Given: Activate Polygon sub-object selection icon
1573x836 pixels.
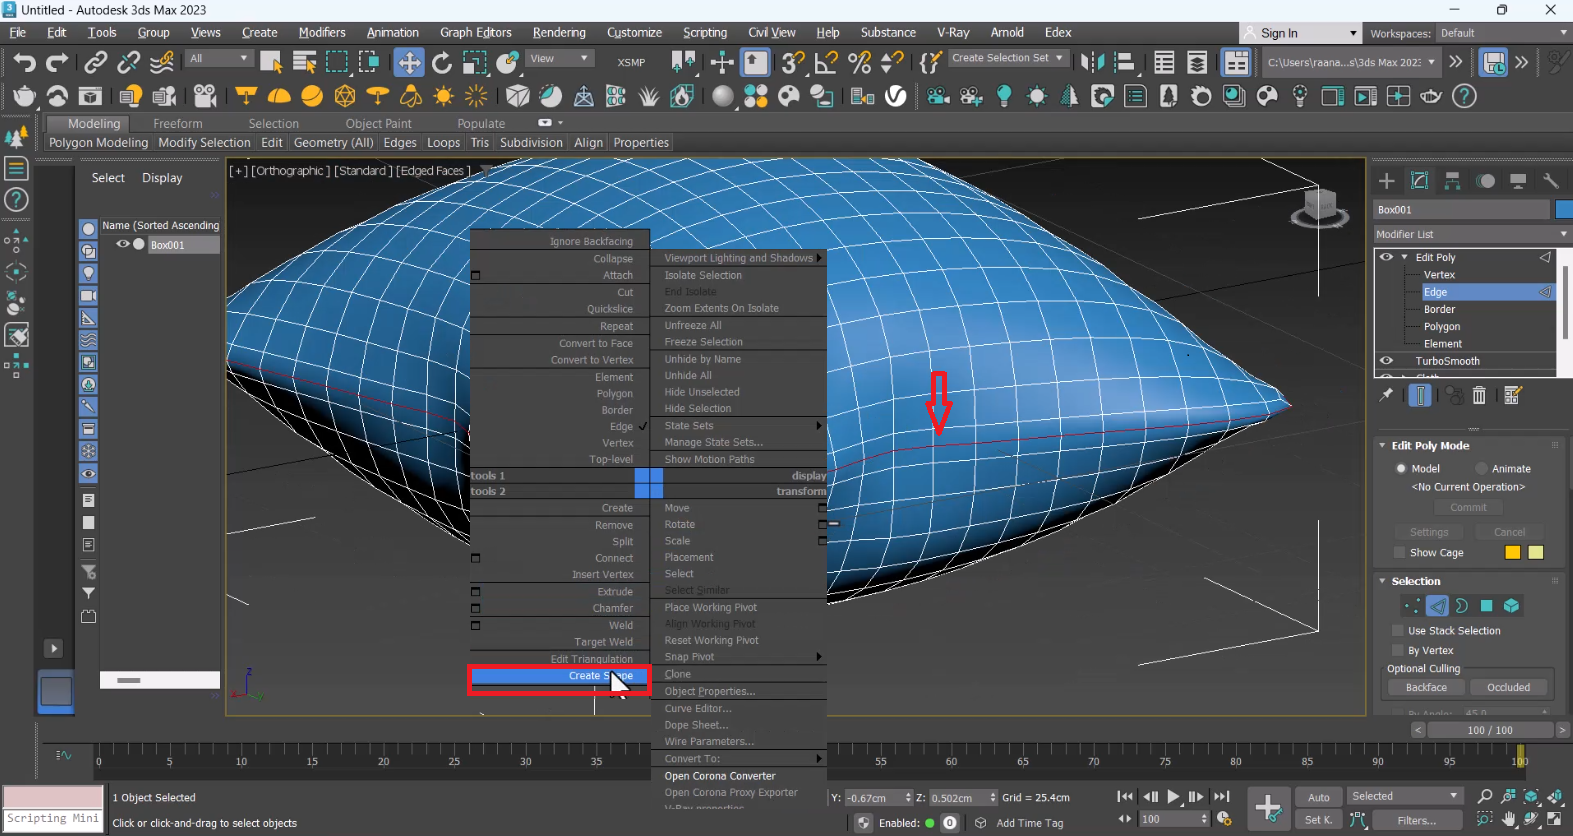Looking at the screenshot, I should click(x=1486, y=606).
